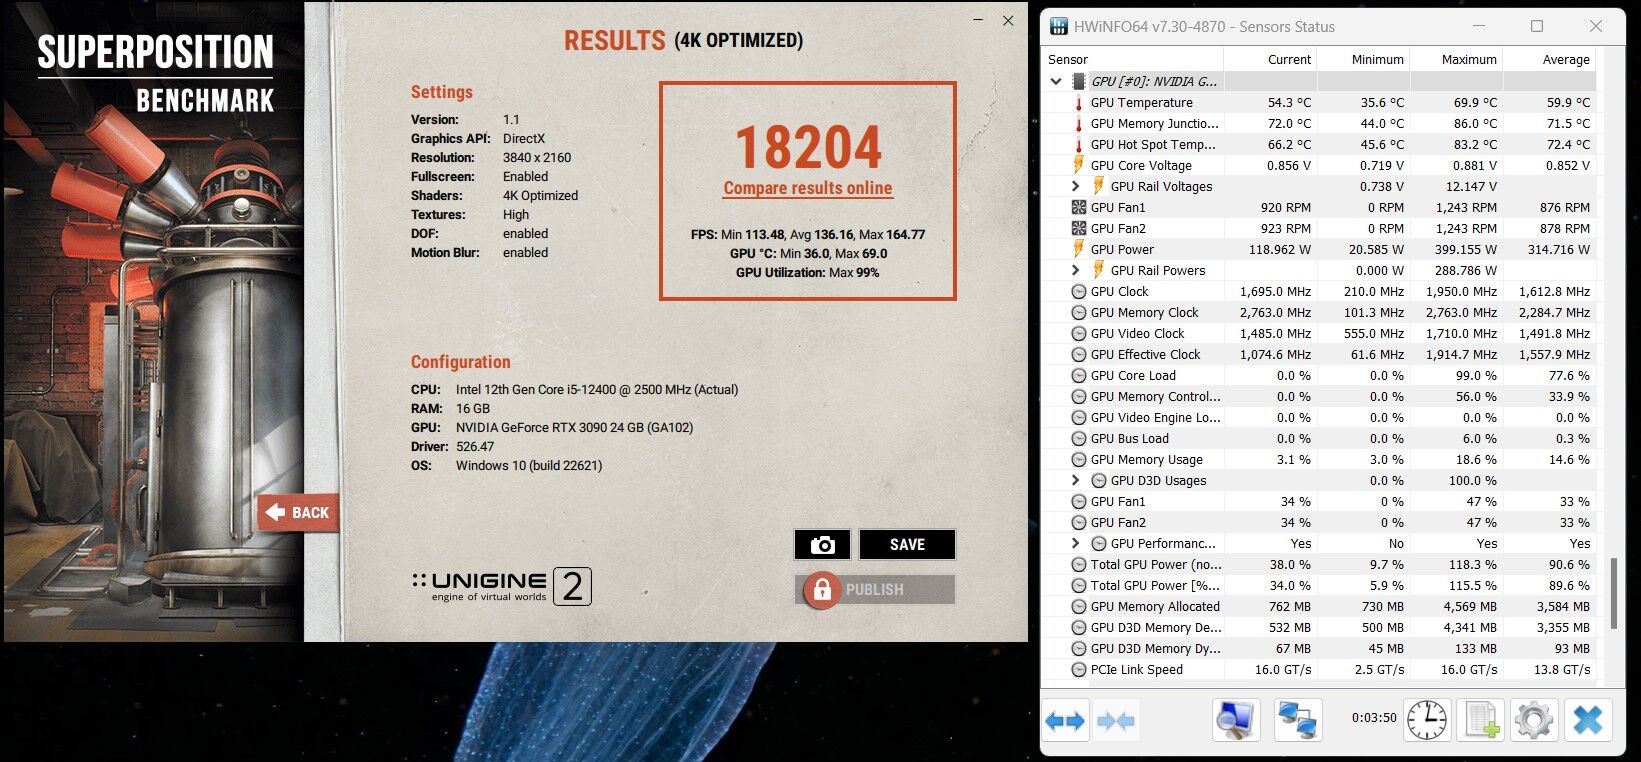This screenshot has height=762, width=1641.
Task: Click elapsed time 0:03:50 readout
Action: 1373,717
